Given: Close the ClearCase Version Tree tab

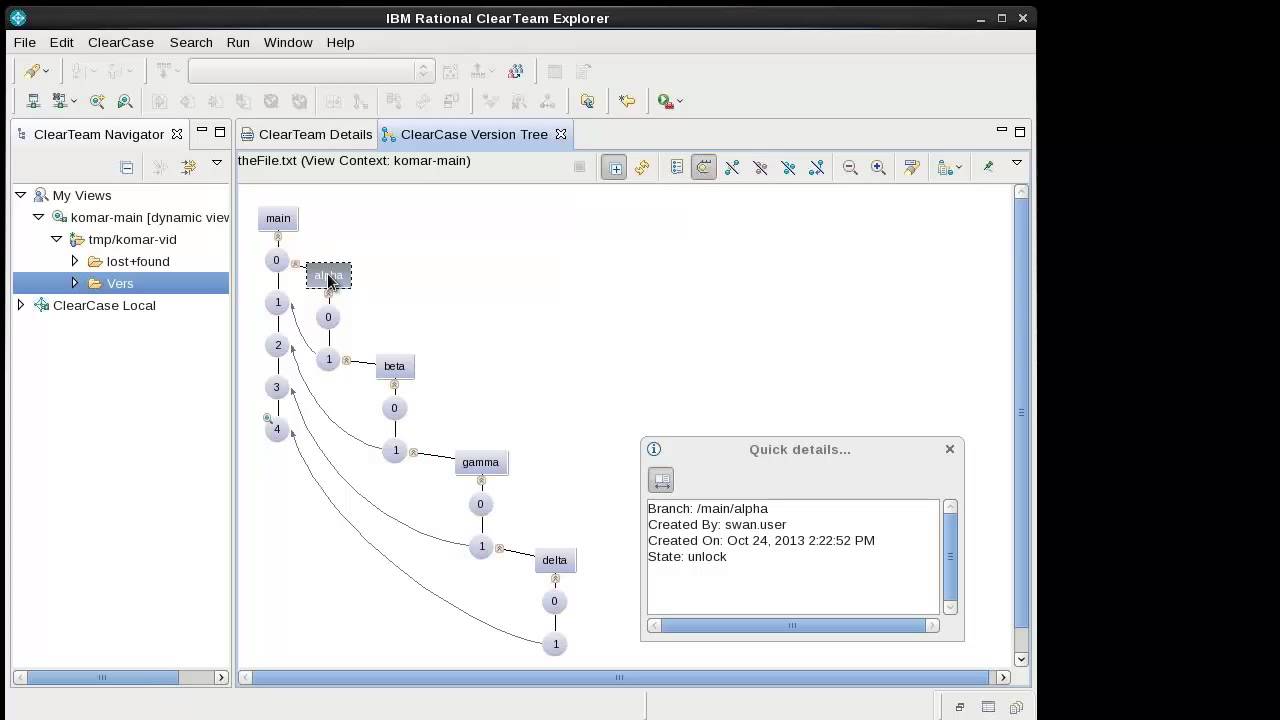Looking at the screenshot, I should (x=561, y=134).
